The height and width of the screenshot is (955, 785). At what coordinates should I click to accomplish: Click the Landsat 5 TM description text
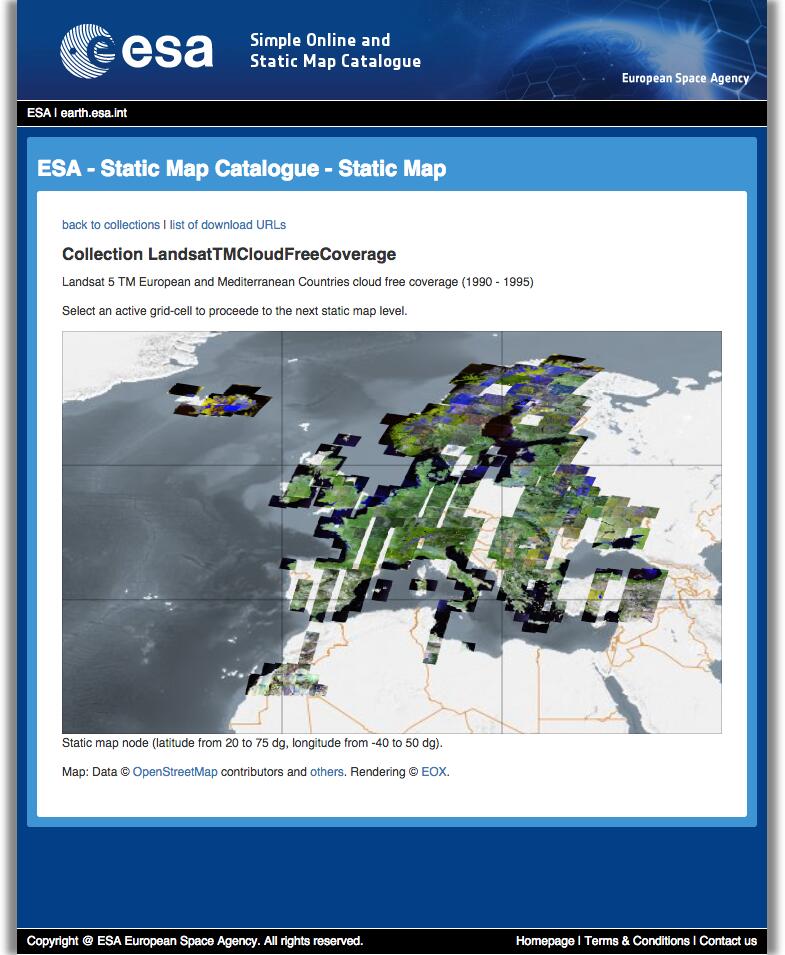298,282
